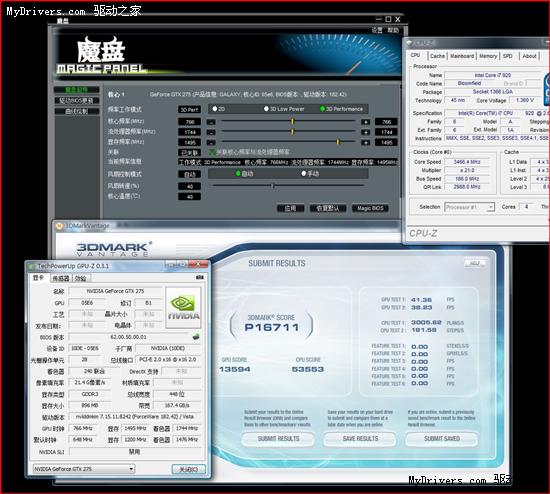
Task: Maximize the Magic Panel window
Action: (x=388, y=19)
